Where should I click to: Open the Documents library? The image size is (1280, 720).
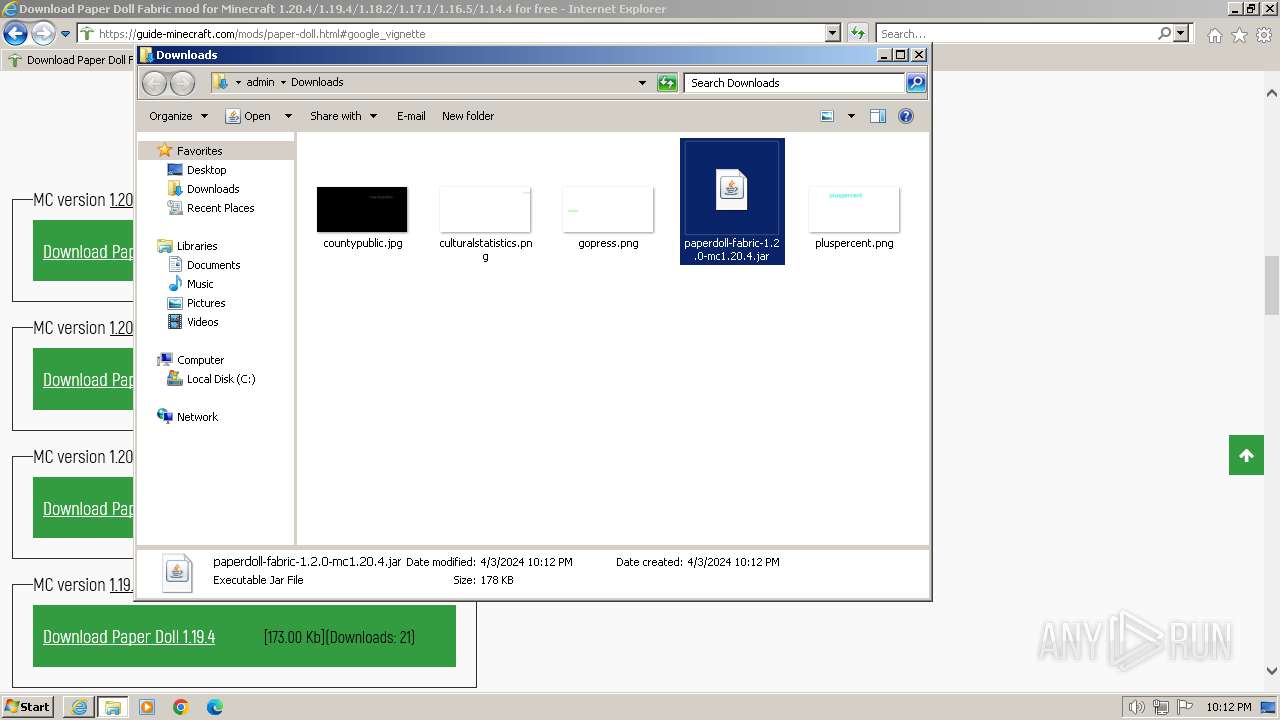(213, 265)
